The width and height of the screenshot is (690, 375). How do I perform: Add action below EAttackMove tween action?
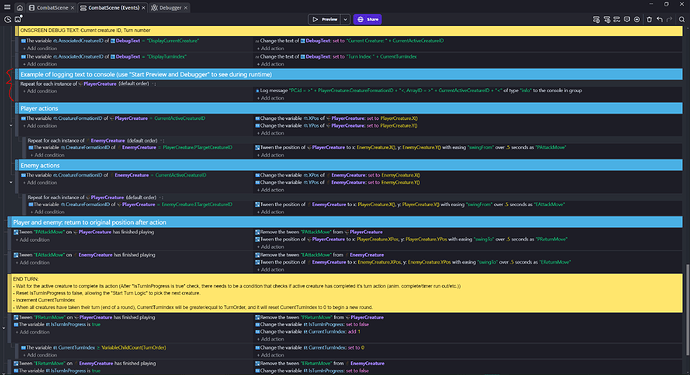click(x=271, y=212)
